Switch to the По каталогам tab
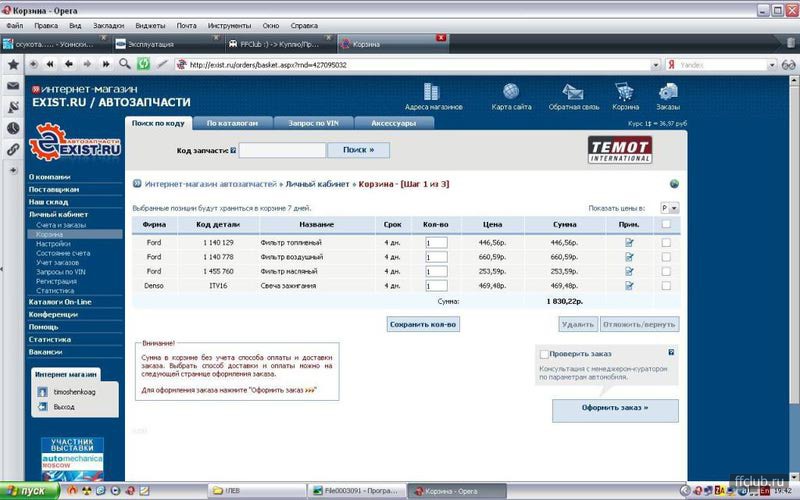 pyautogui.click(x=232, y=123)
